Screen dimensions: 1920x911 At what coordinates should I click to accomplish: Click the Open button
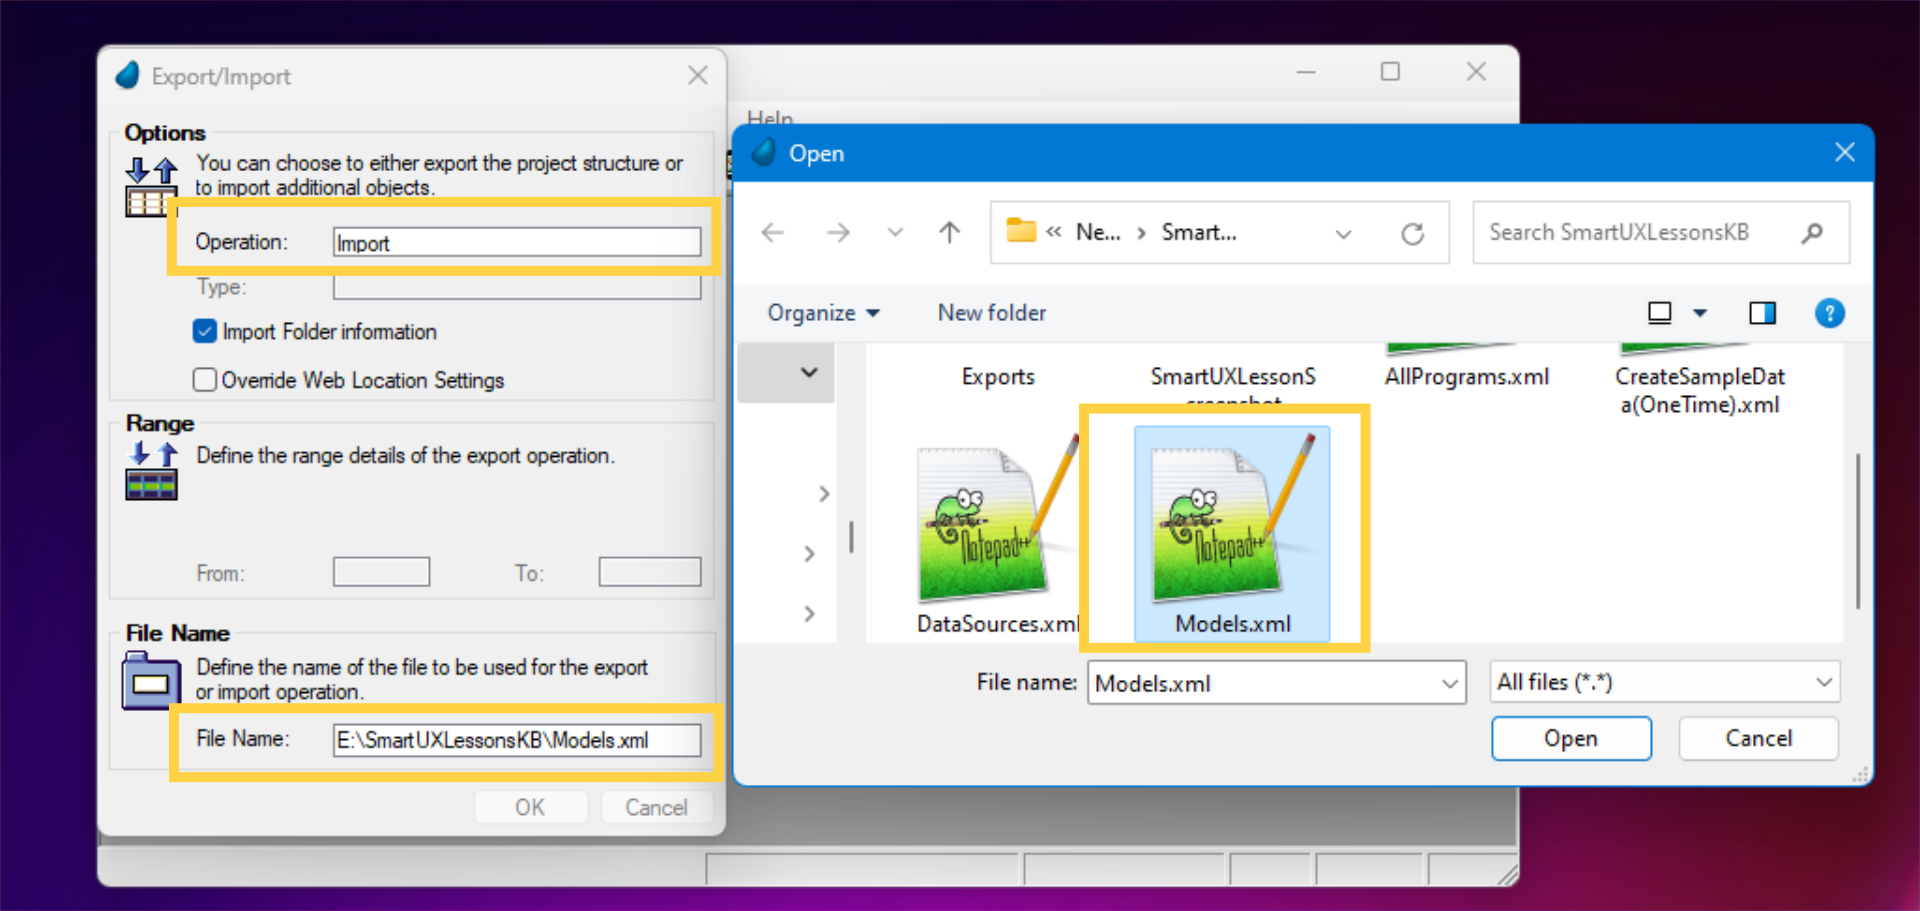click(x=1571, y=739)
